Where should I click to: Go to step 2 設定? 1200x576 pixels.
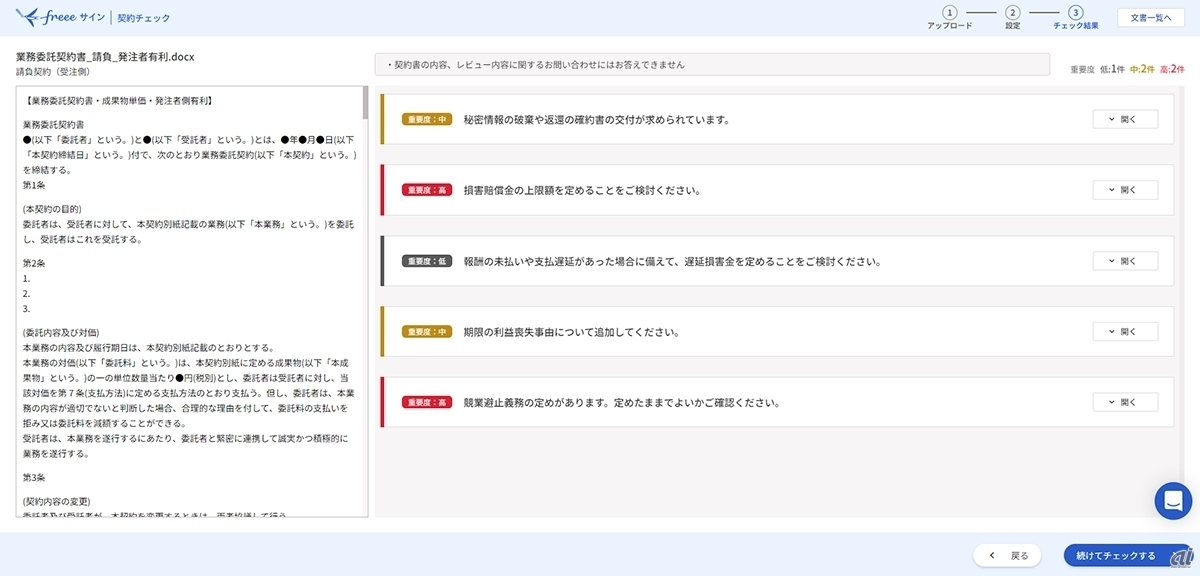1012,18
